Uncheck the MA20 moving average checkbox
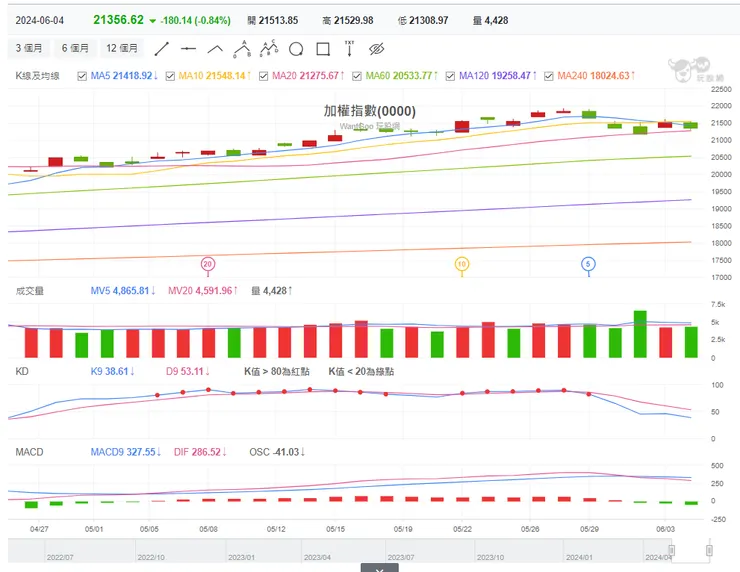The image size is (740, 572). [264, 76]
